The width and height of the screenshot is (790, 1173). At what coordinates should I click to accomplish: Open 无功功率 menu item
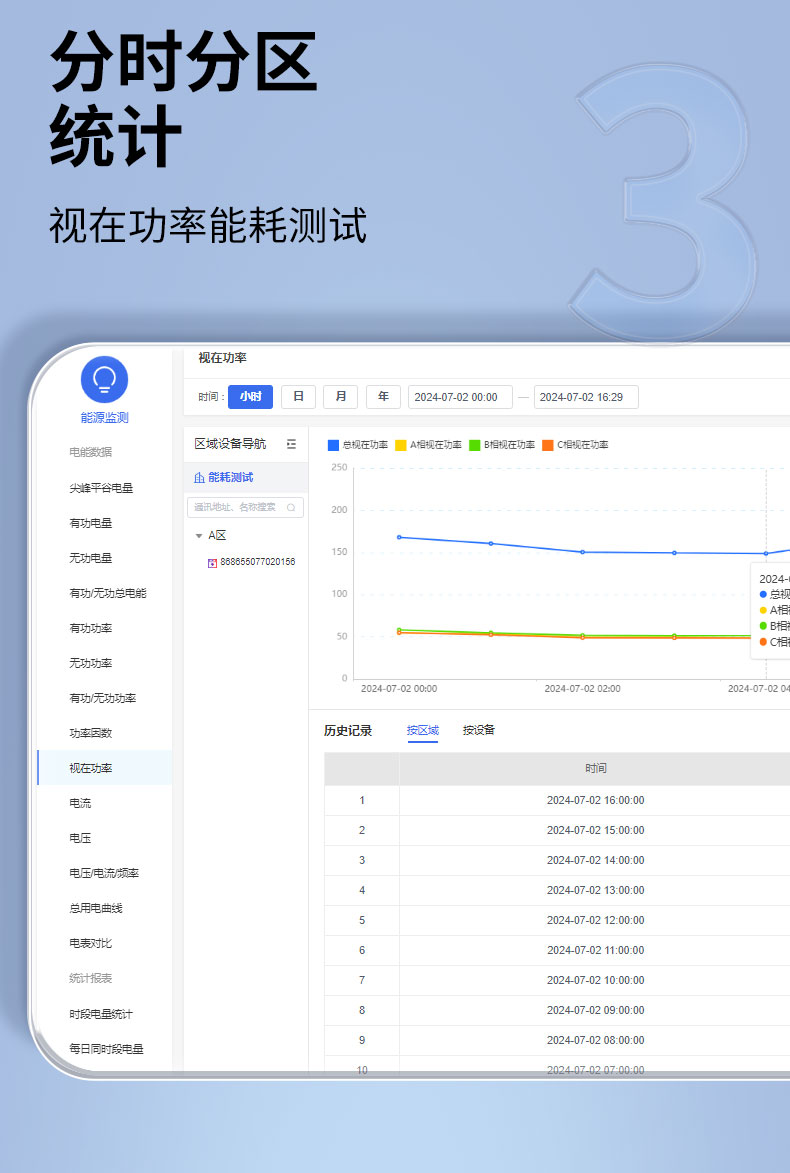[x=91, y=664]
